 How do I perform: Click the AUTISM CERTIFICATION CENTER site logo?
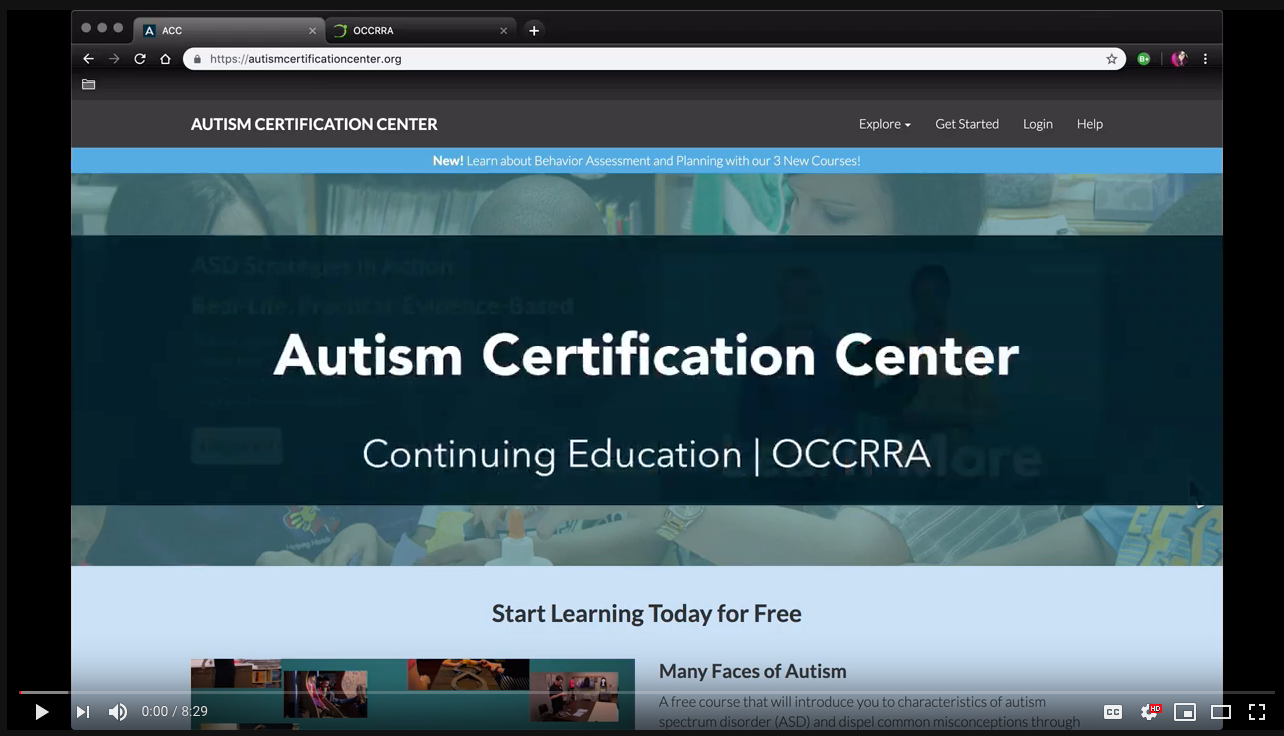(314, 124)
